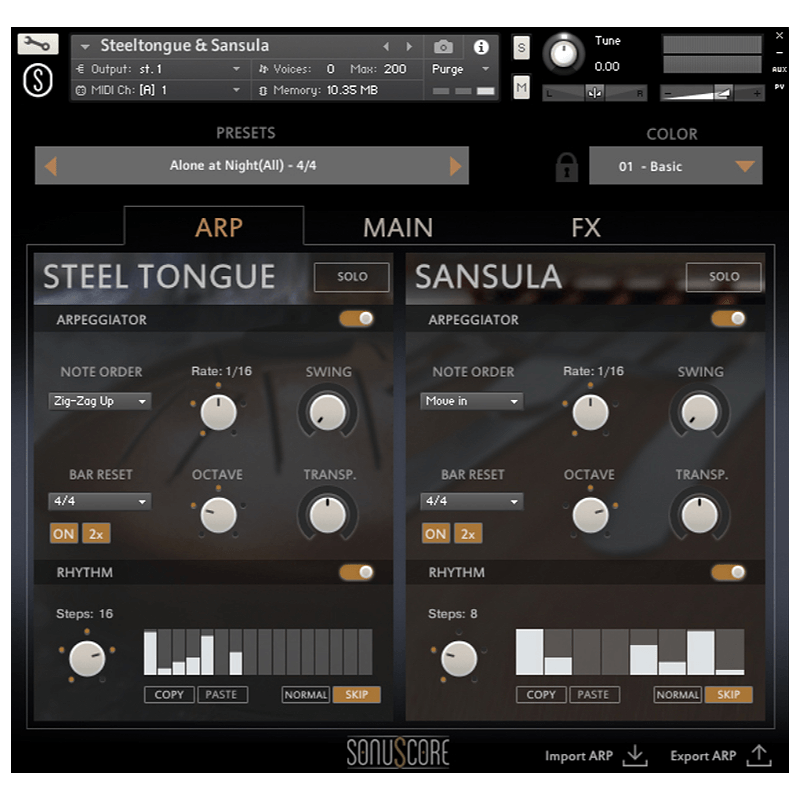Click the Sansula Transp. knob
This screenshot has width=800, height=800.
point(699,515)
